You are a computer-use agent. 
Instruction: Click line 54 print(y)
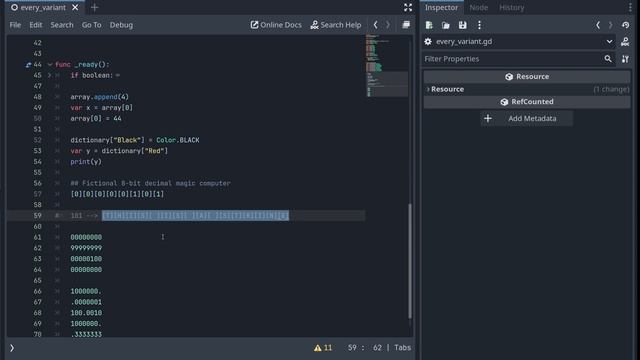86,162
